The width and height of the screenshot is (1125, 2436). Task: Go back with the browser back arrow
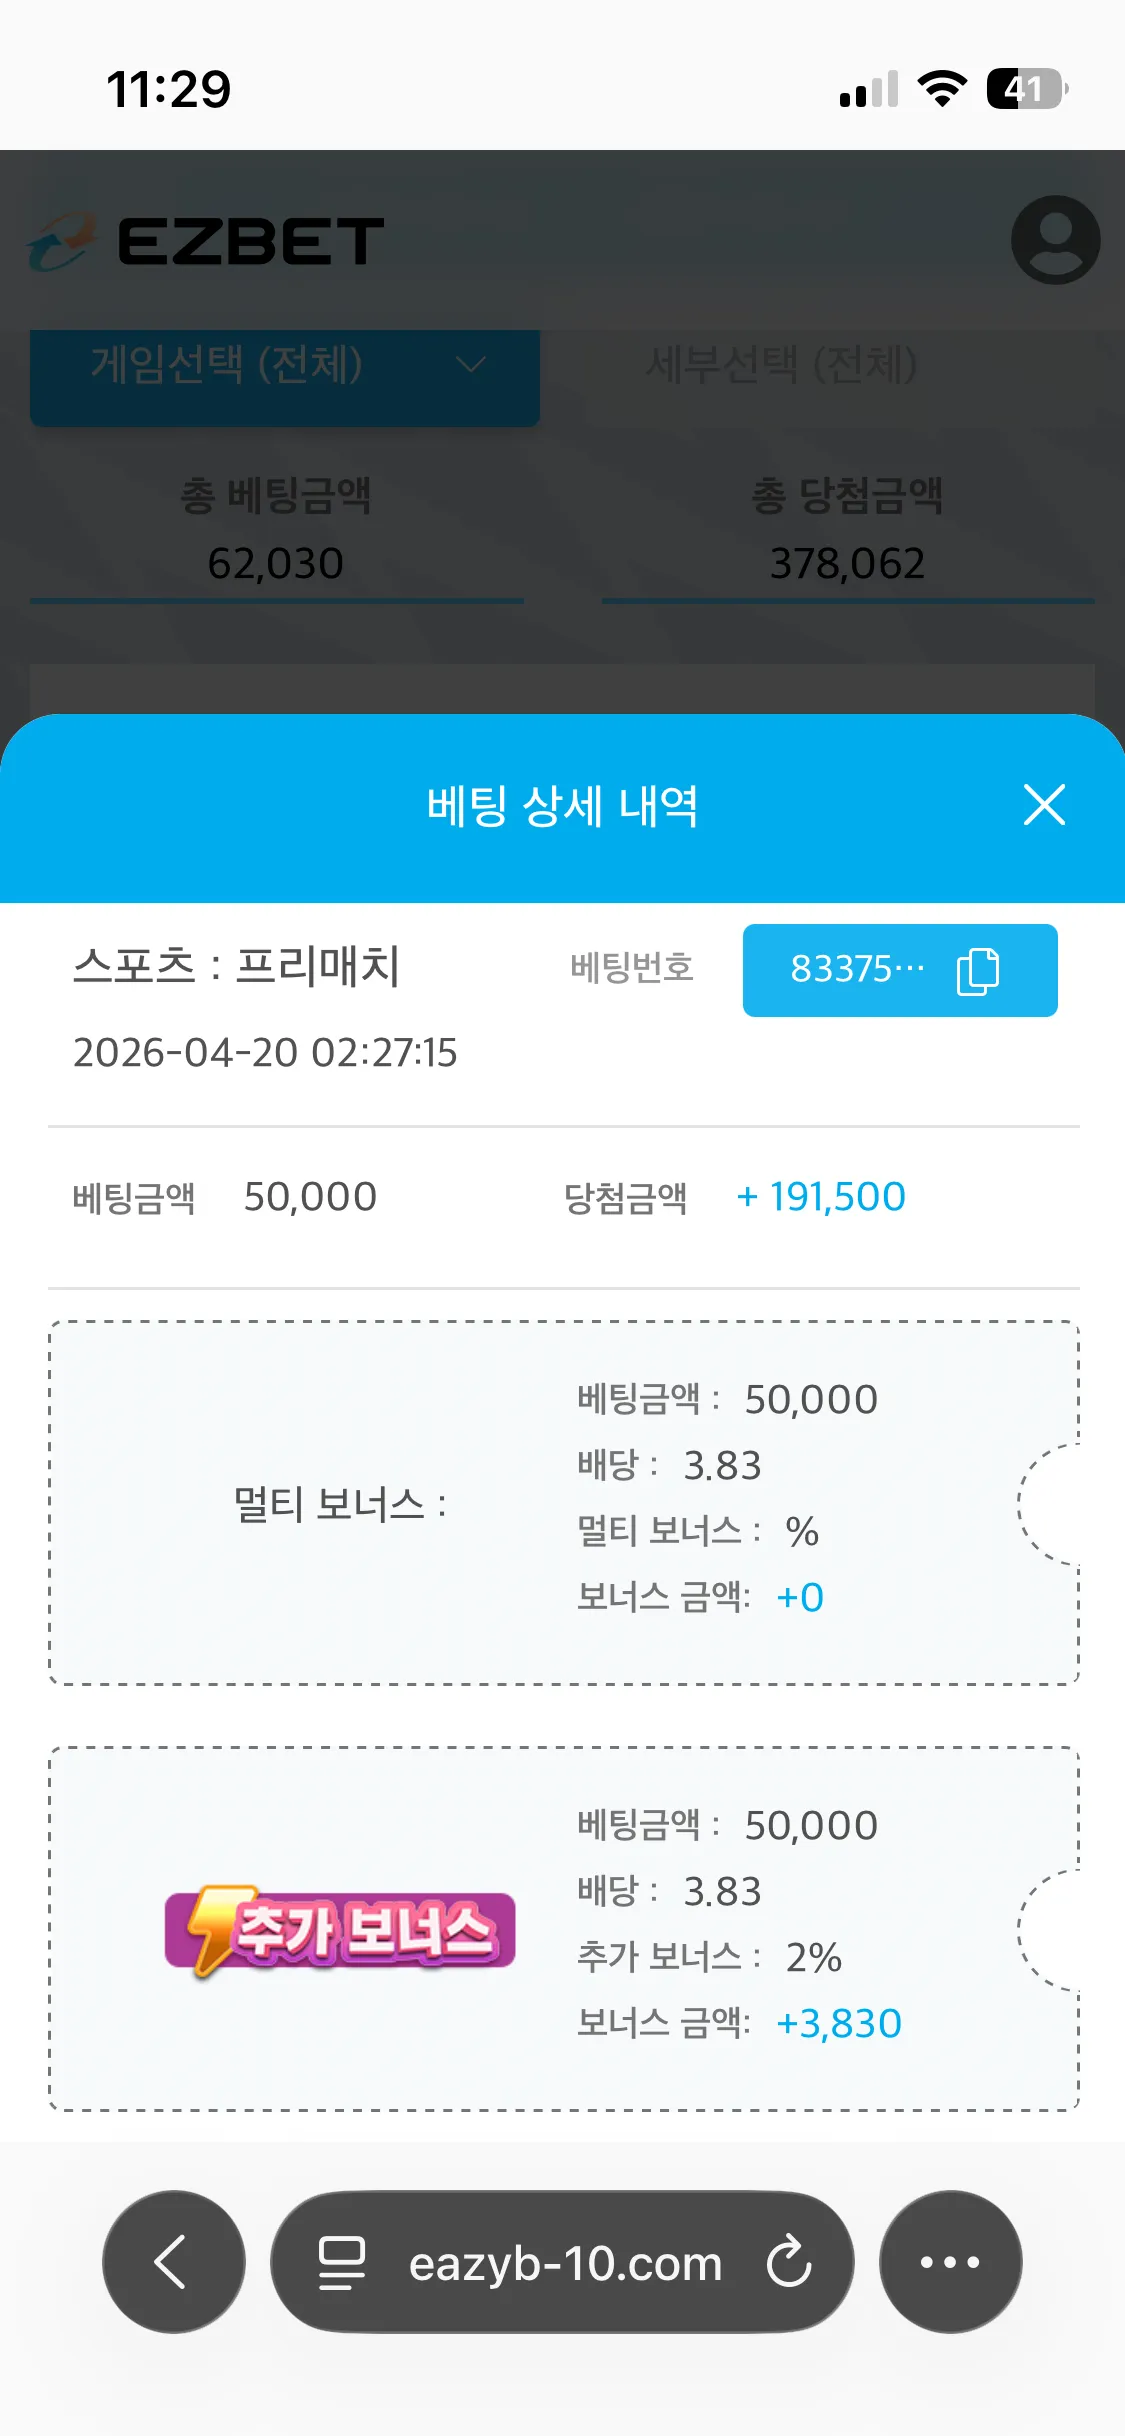(x=173, y=2262)
